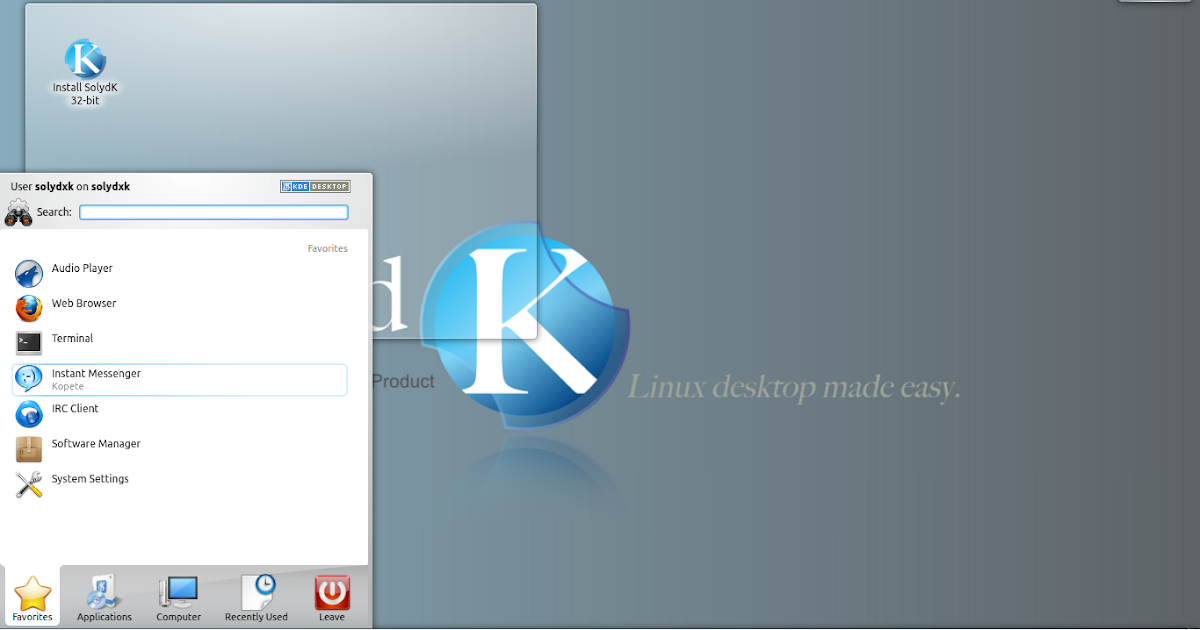The image size is (1200, 630).
Task: Select the Web Browser label
Action: tap(84, 303)
